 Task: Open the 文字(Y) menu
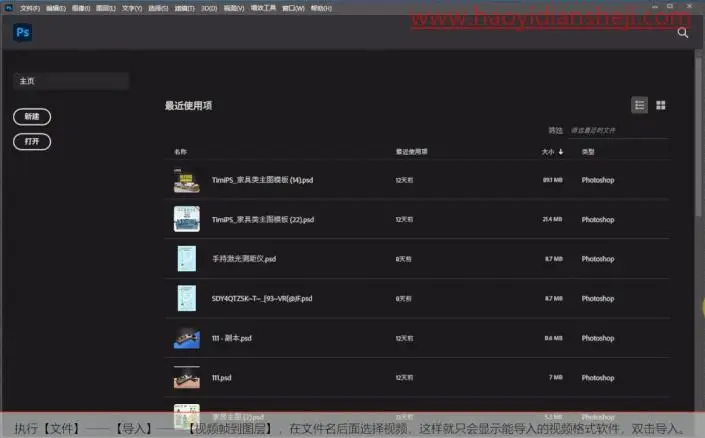132,8
